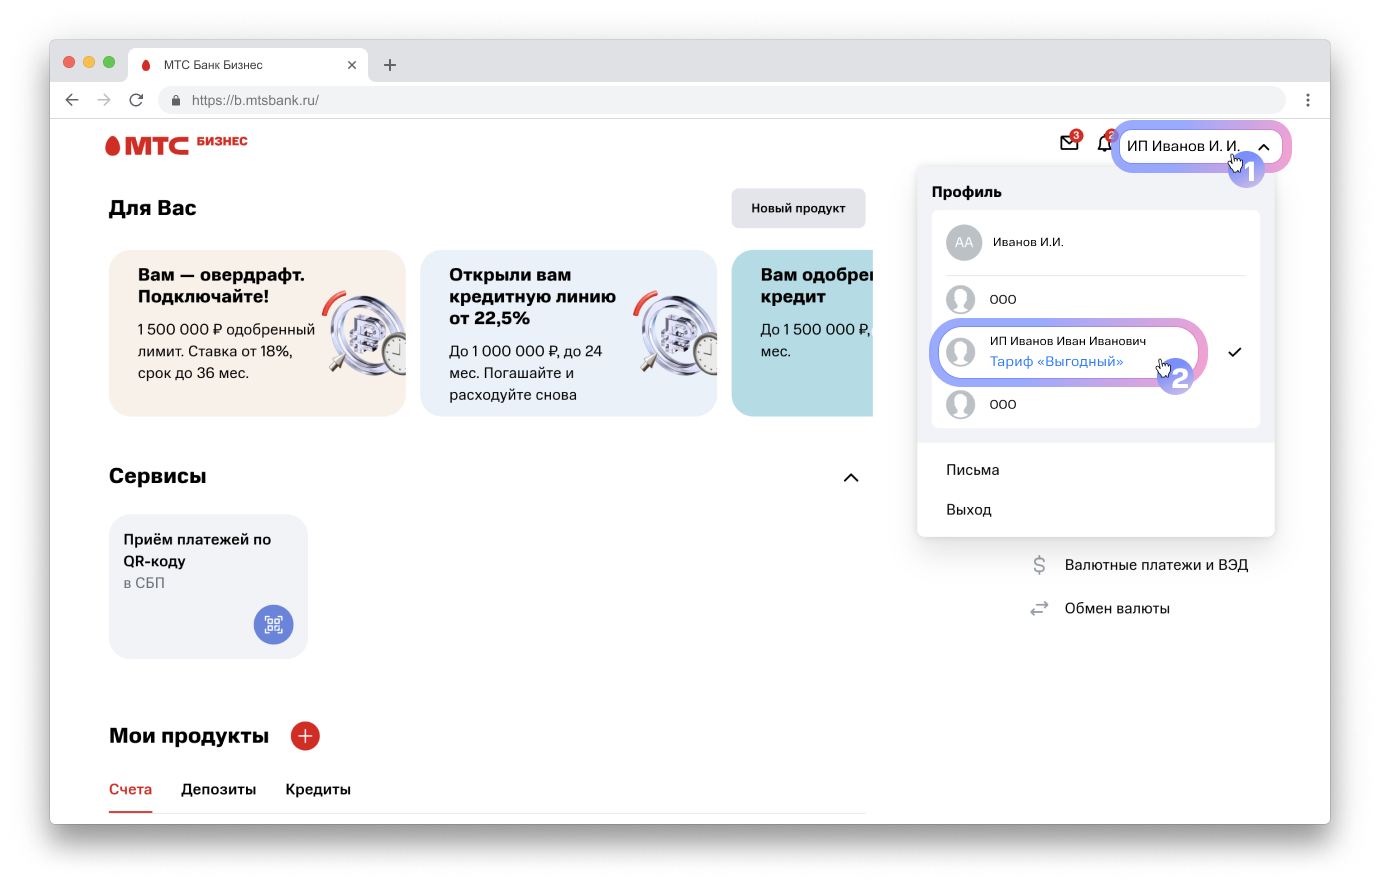Collapse the ИП Иванов И. И. profile dropdown
Screen dimensions: 1380x884
tap(1264, 147)
